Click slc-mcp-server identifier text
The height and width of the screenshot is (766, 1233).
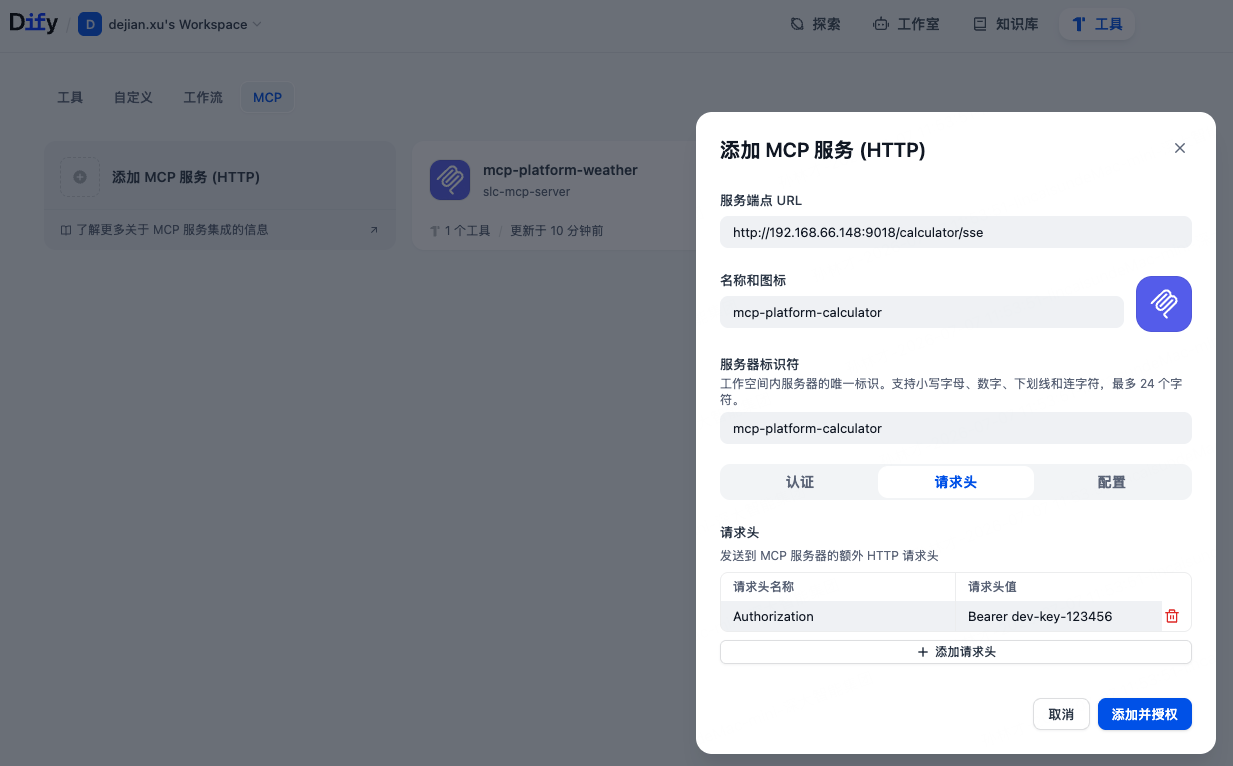[527, 191]
